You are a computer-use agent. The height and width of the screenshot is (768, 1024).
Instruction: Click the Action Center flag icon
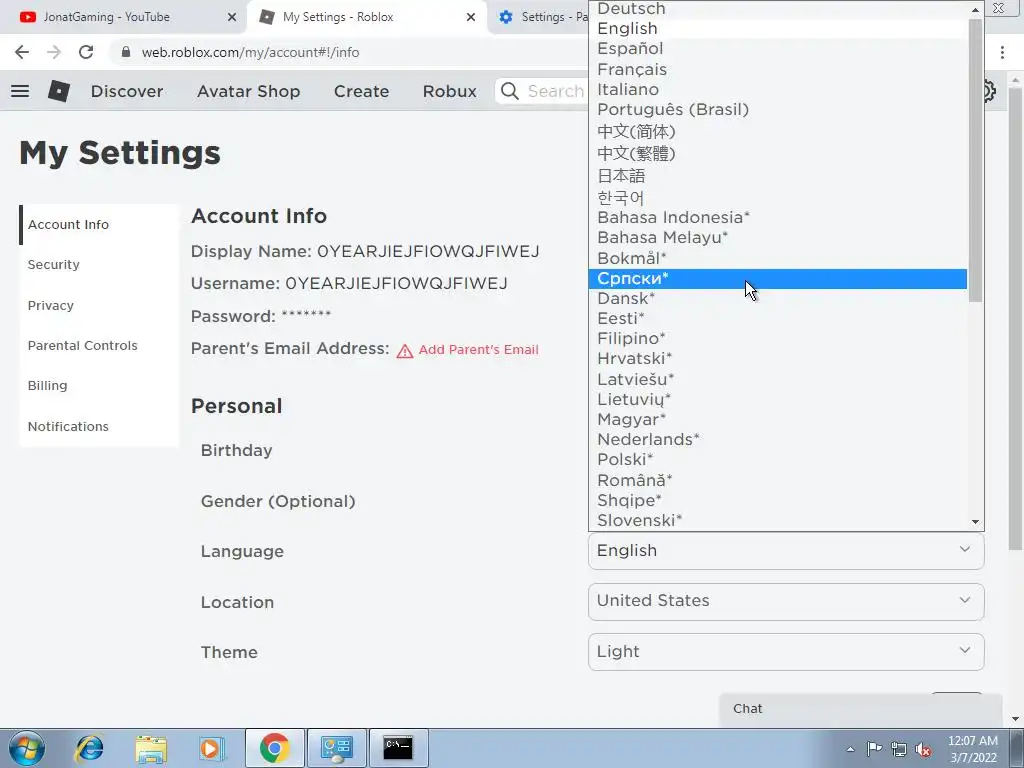point(874,749)
